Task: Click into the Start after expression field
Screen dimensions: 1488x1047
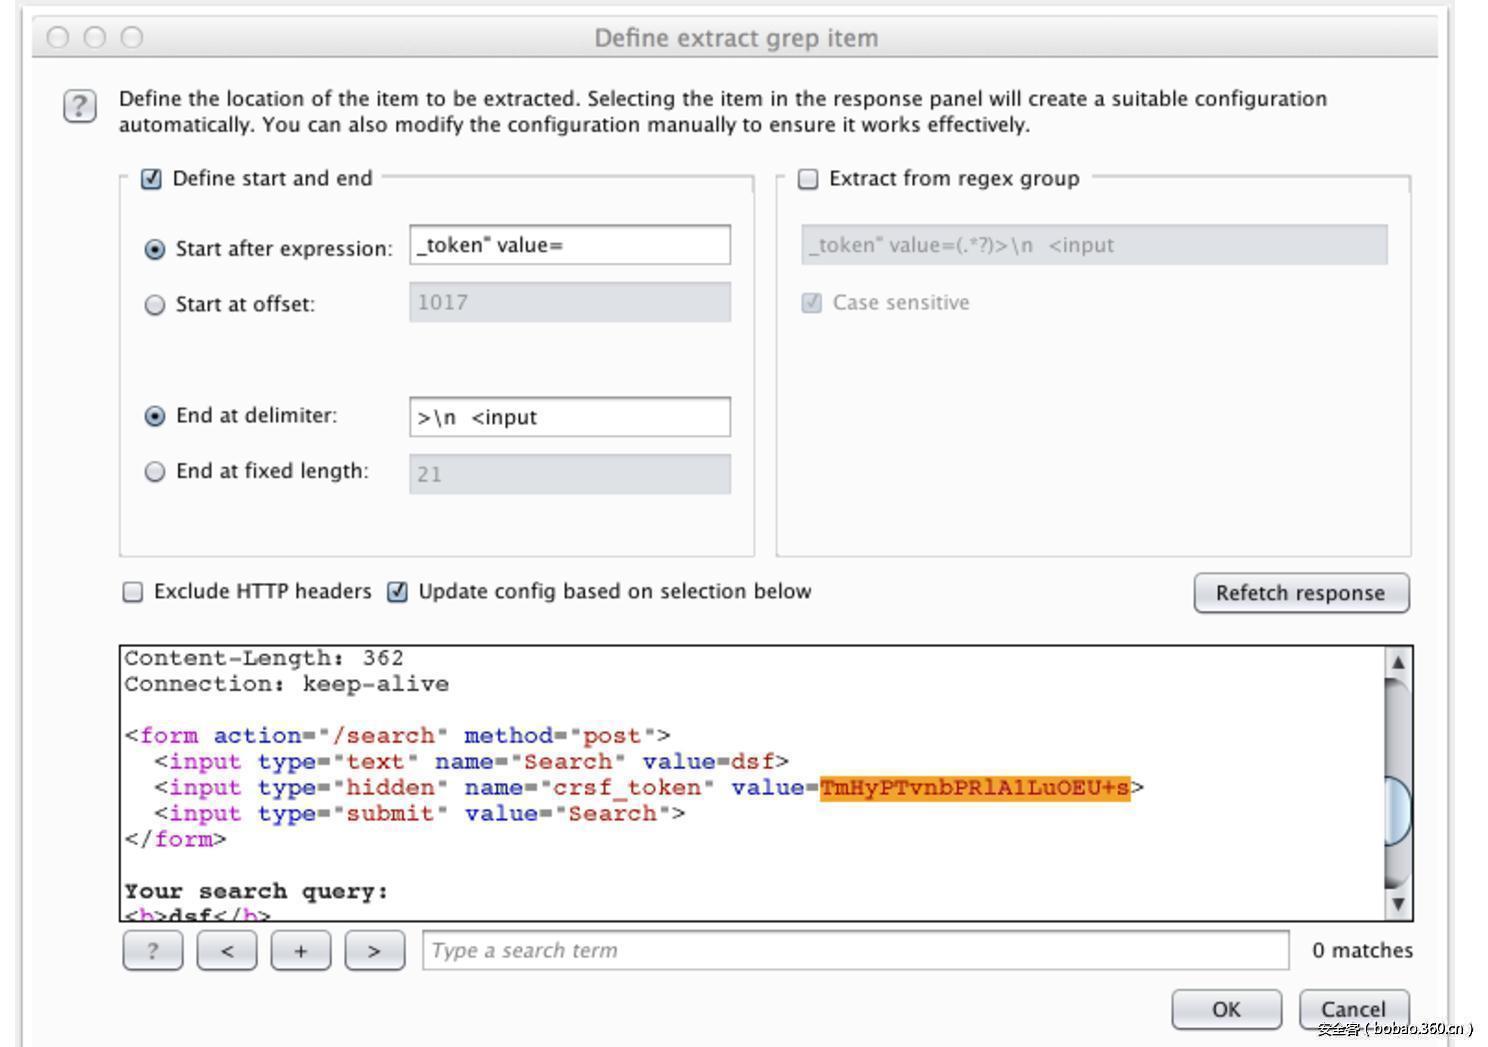Action: (569, 245)
